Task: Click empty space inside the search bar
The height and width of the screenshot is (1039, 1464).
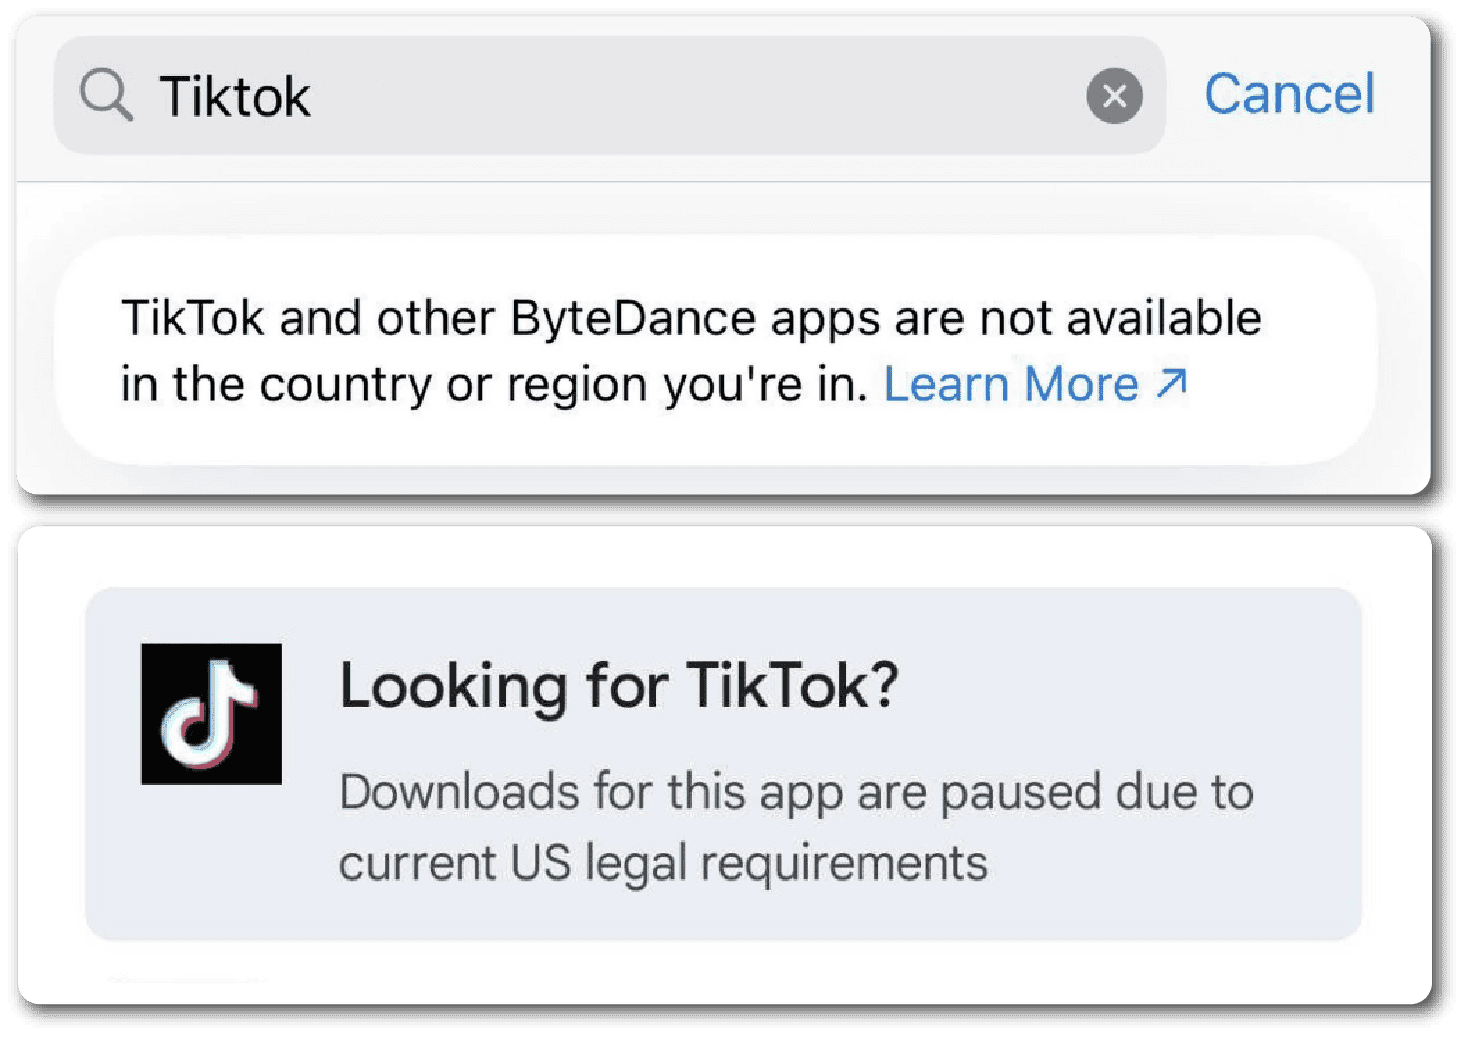Action: pyautogui.click(x=700, y=96)
